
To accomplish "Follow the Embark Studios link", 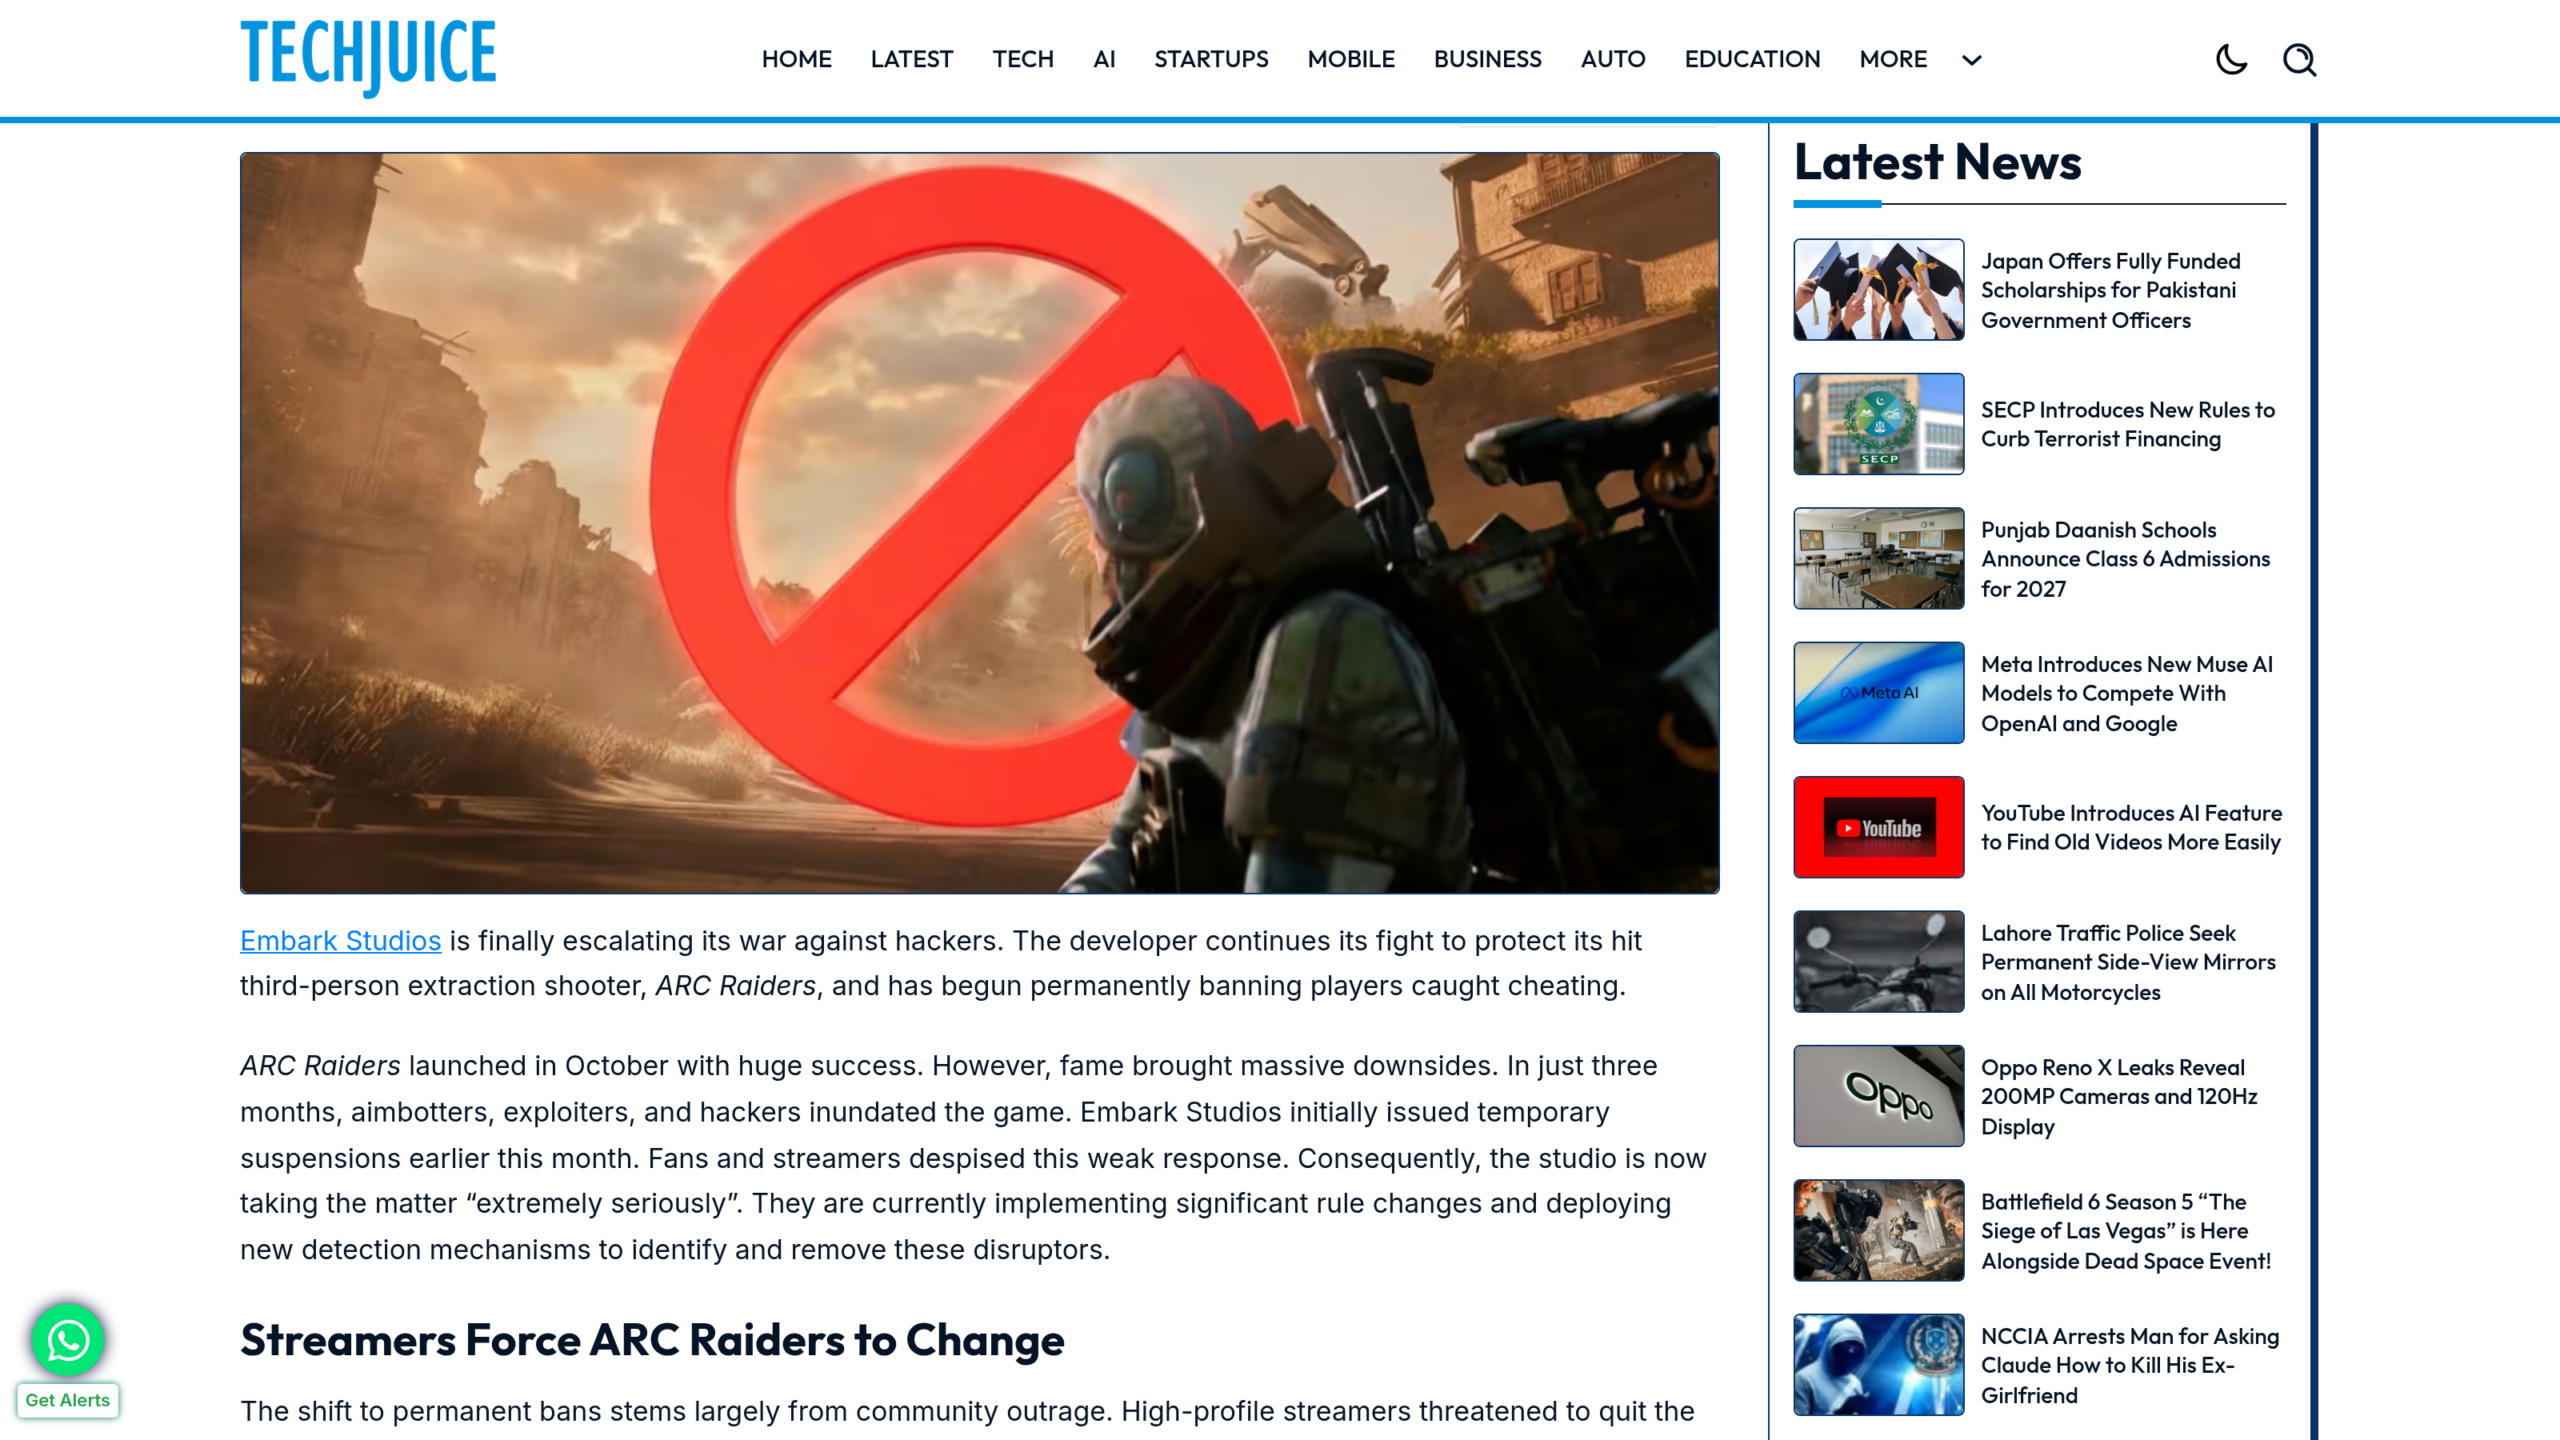I will [x=340, y=941].
